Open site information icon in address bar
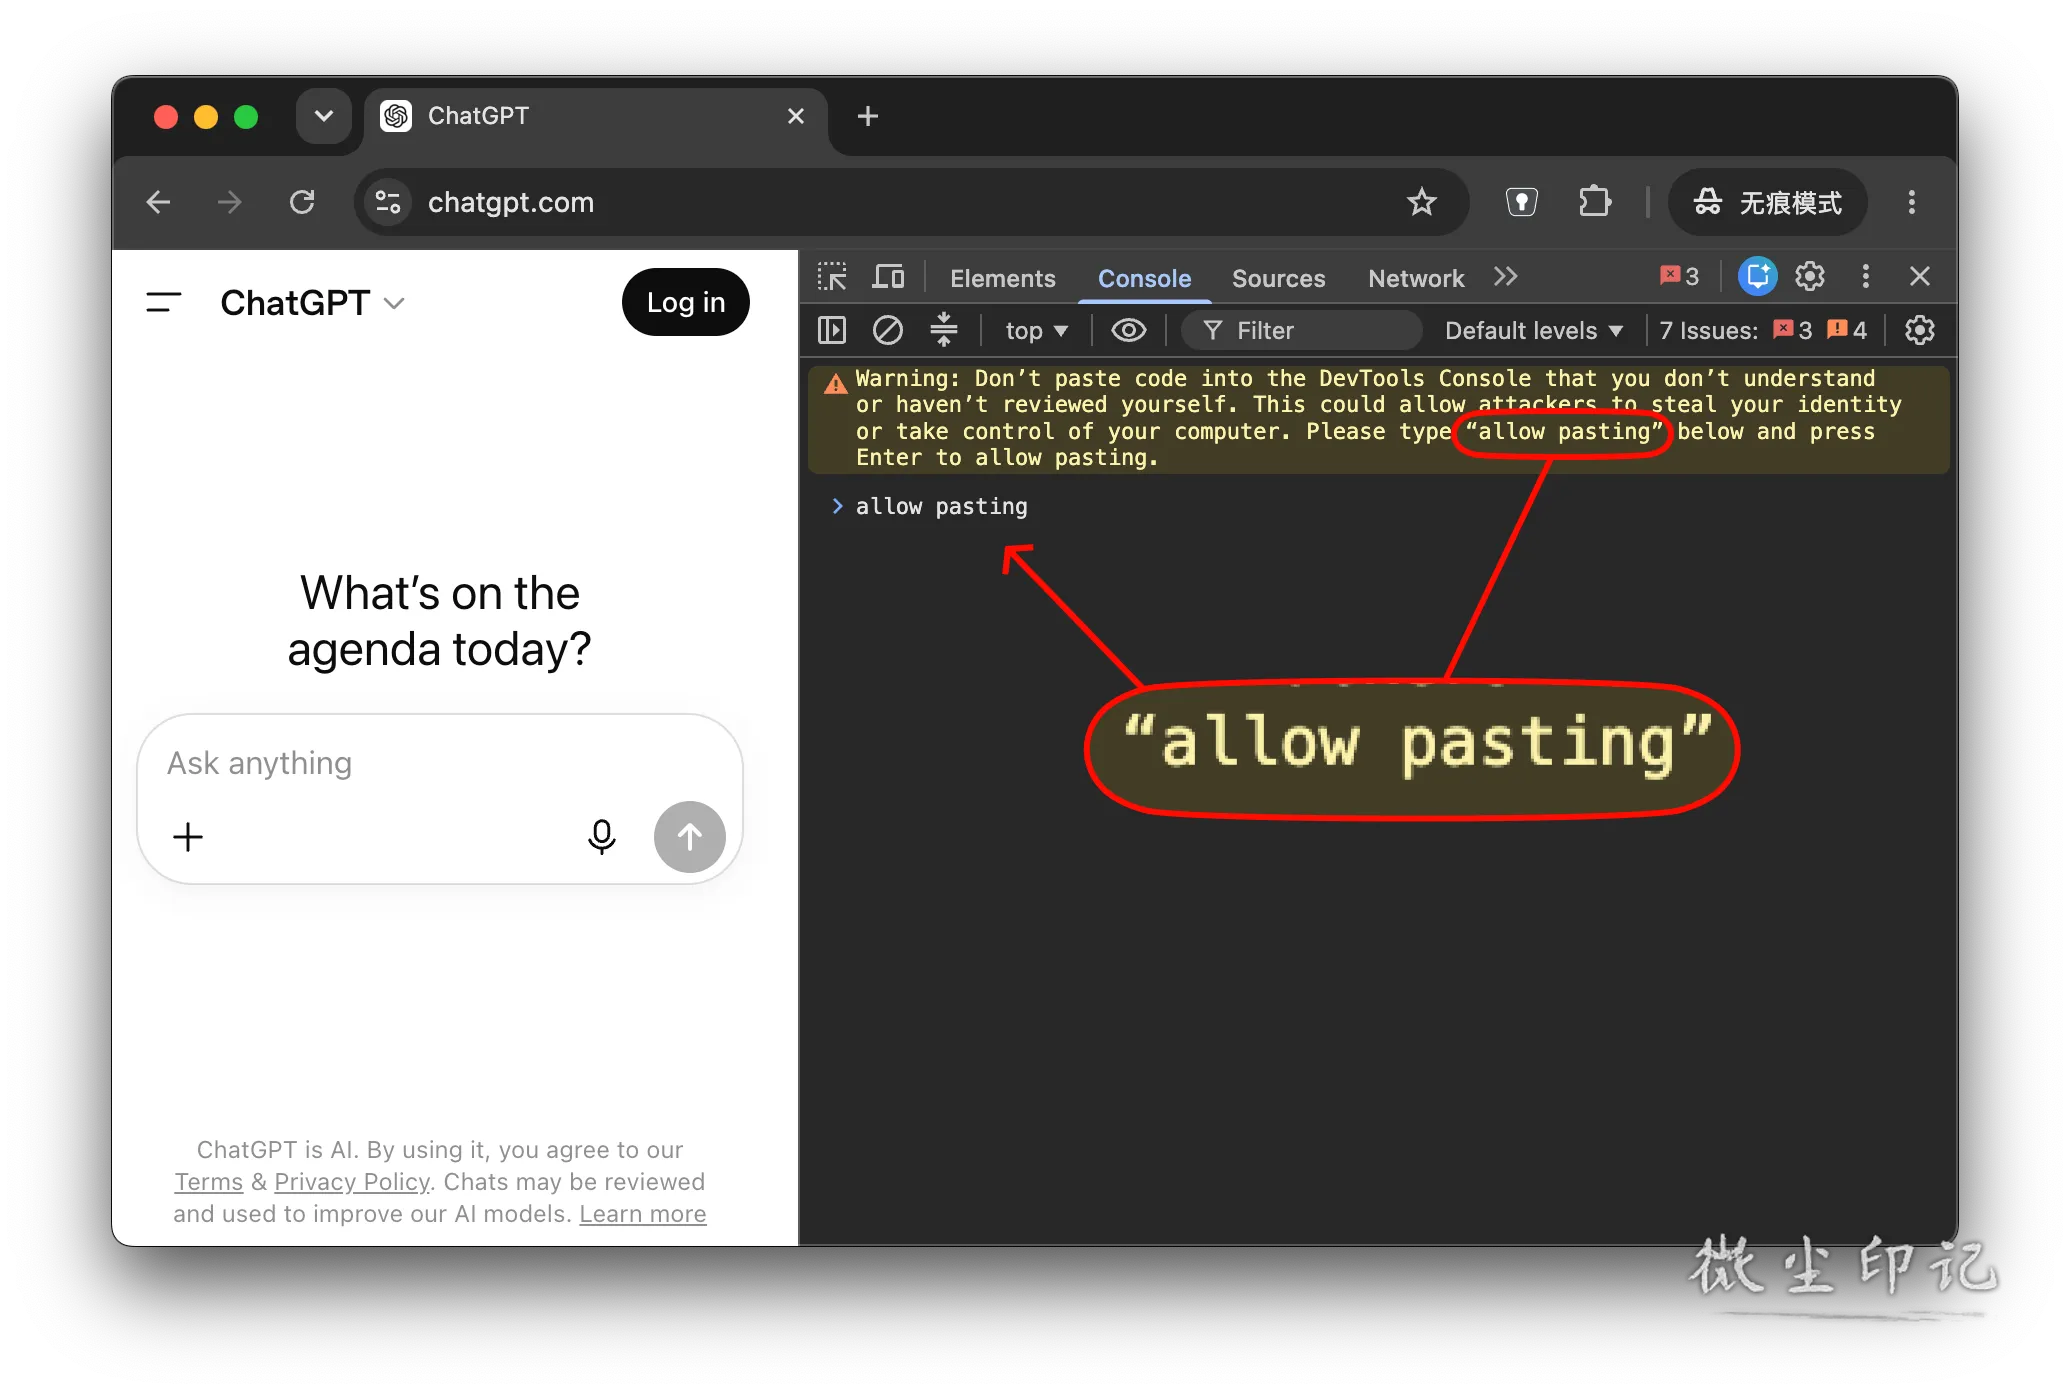This screenshot has width=2070, height=1394. (x=388, y=203)
